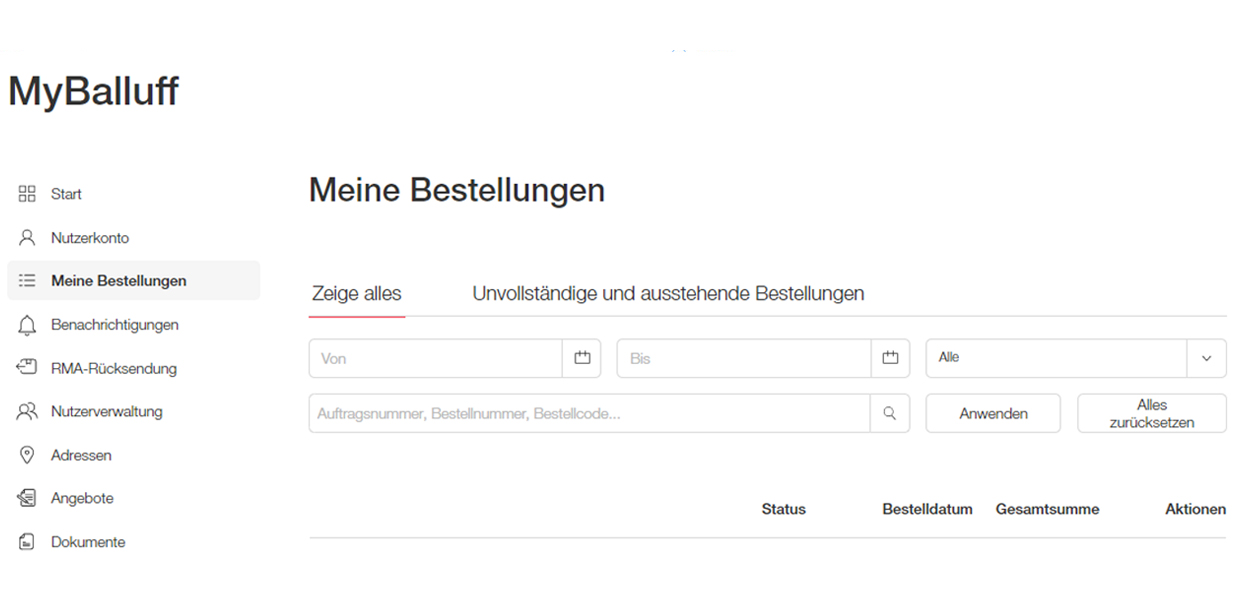Image resolution: width=1247 pixels, height=600 pixels.
Task: Click the magnifier search icon
Action: [890, 413]
